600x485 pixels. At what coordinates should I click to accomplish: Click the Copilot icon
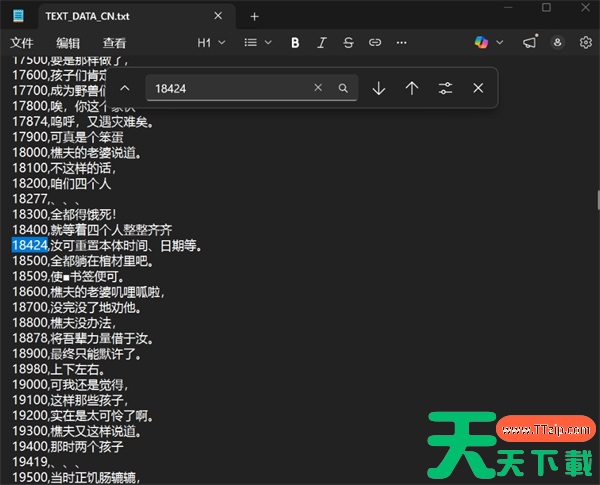[481, 42]
